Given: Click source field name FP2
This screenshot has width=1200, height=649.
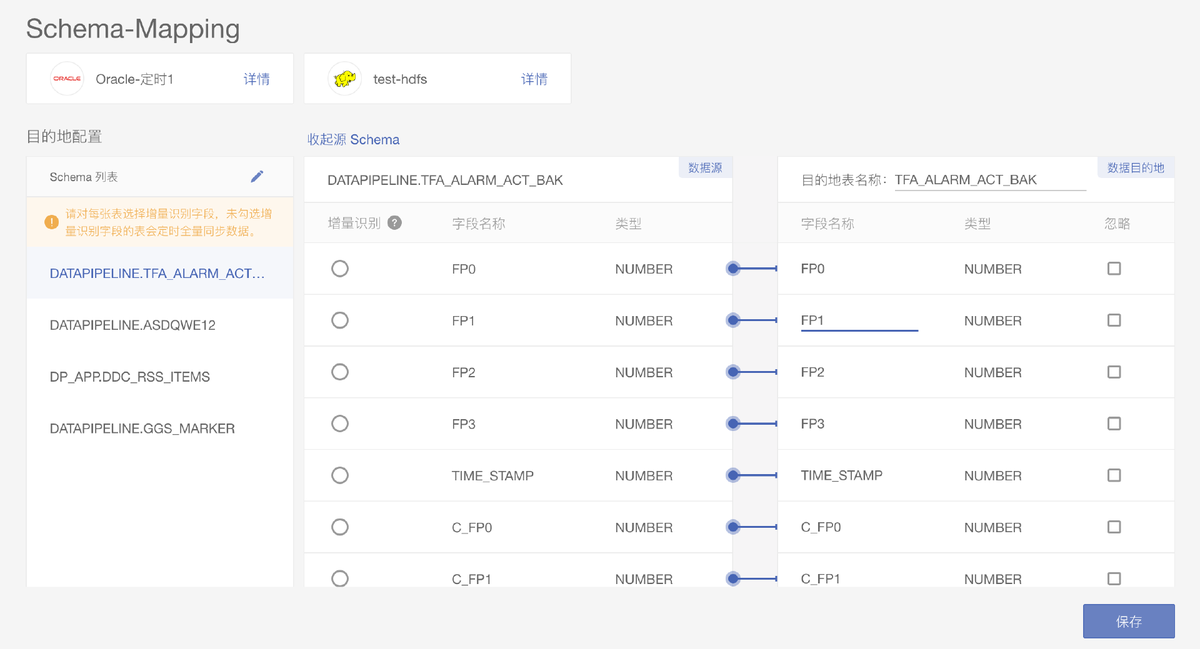Looking at the screenshot, I should pos(464,372).
